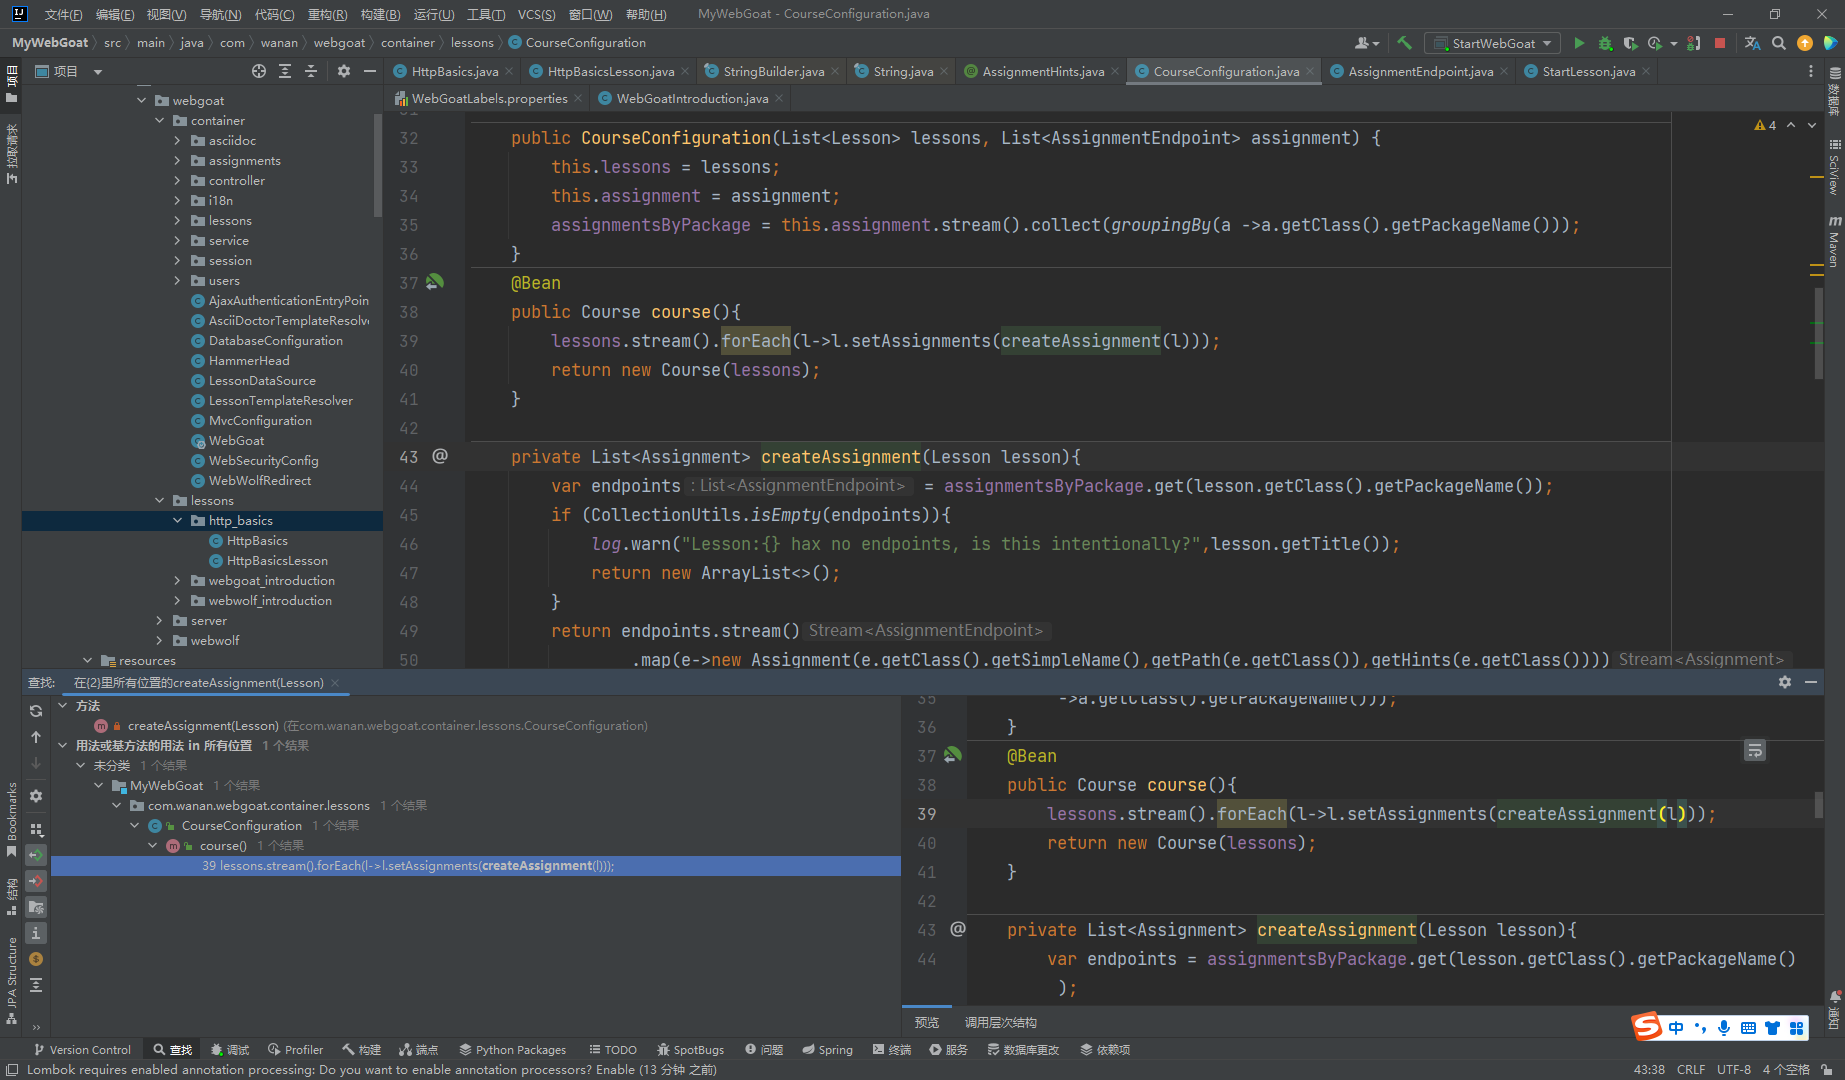Click the Select Opened File target icon
Image resolution: width=1845 pixels, height=1080 pixels.
(x=259, y=71)
